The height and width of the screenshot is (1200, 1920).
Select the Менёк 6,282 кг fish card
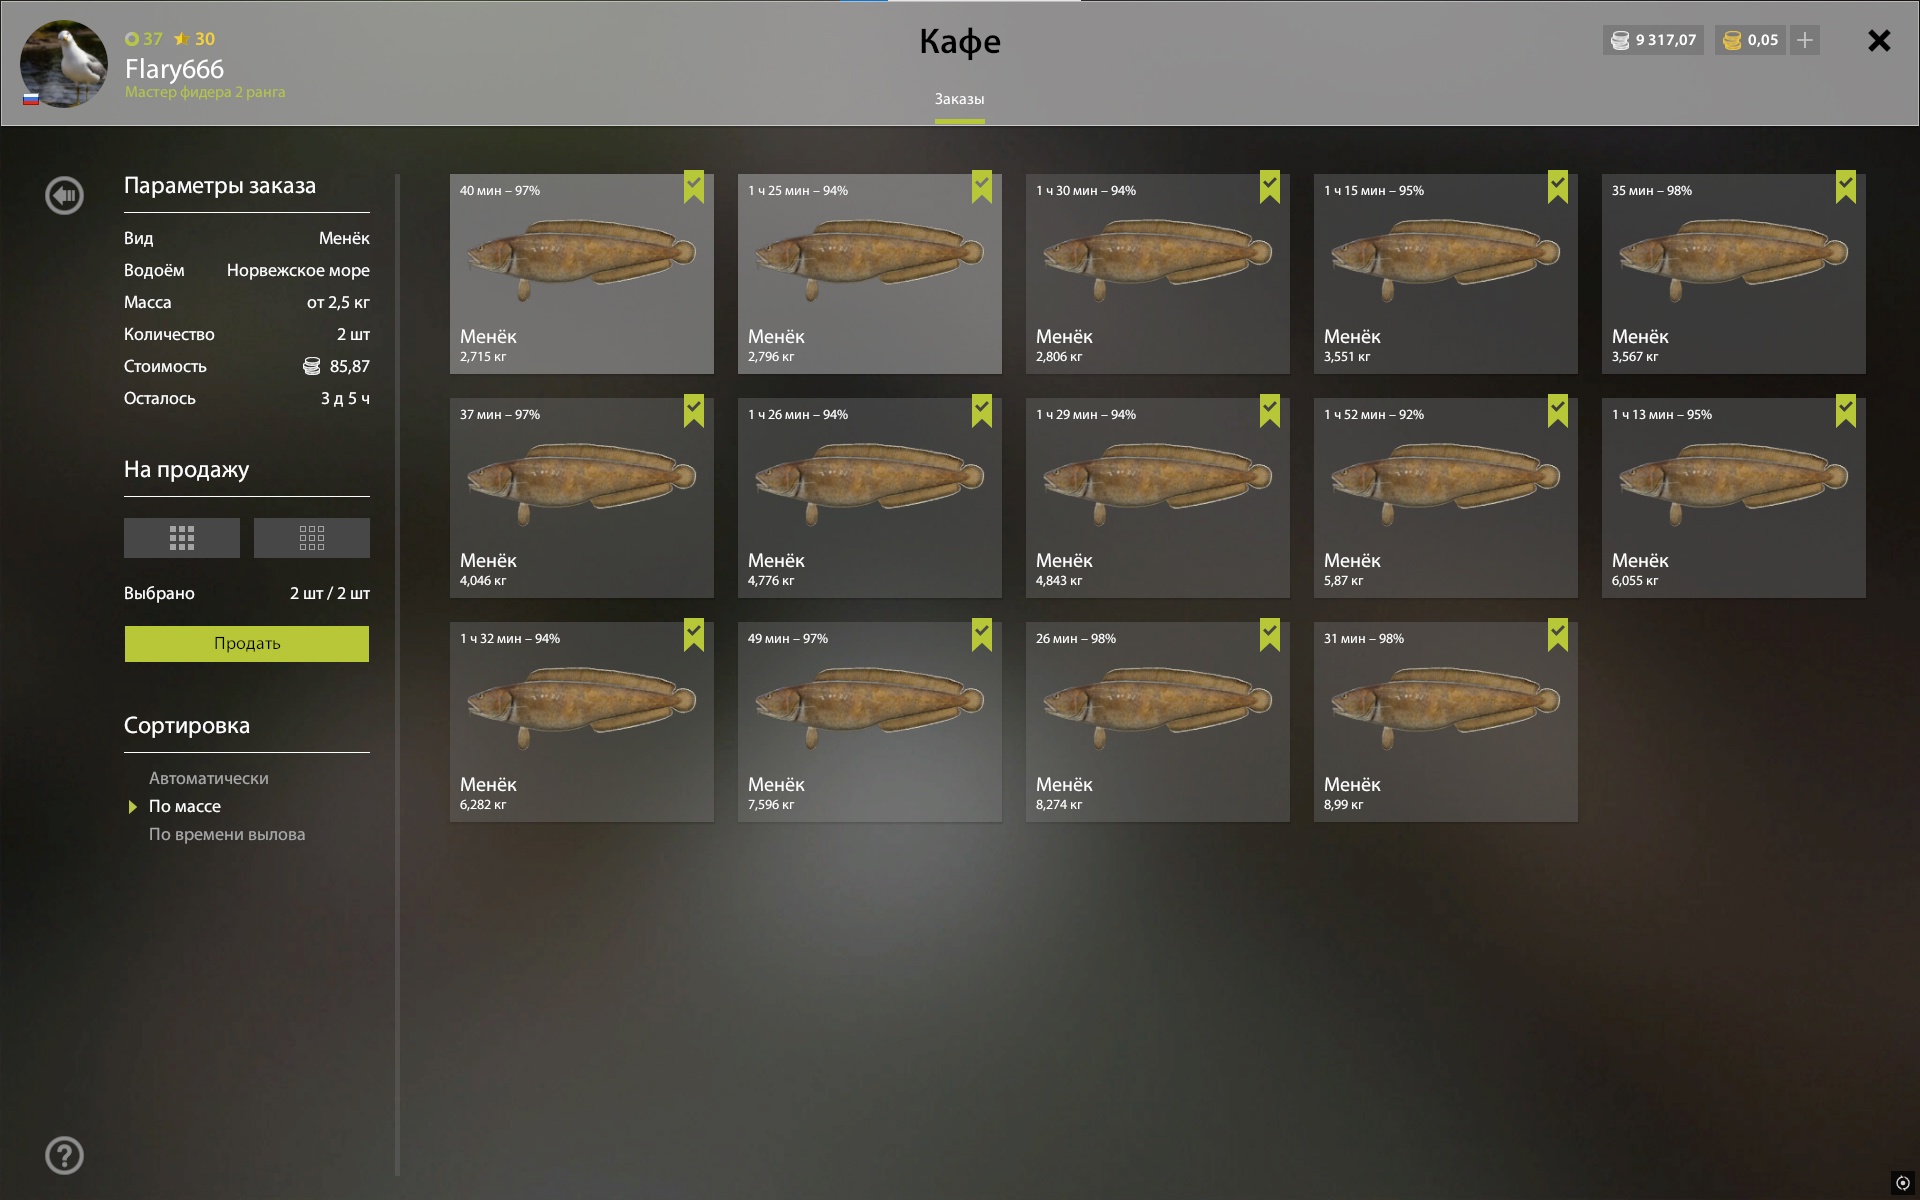pos(582,722)
